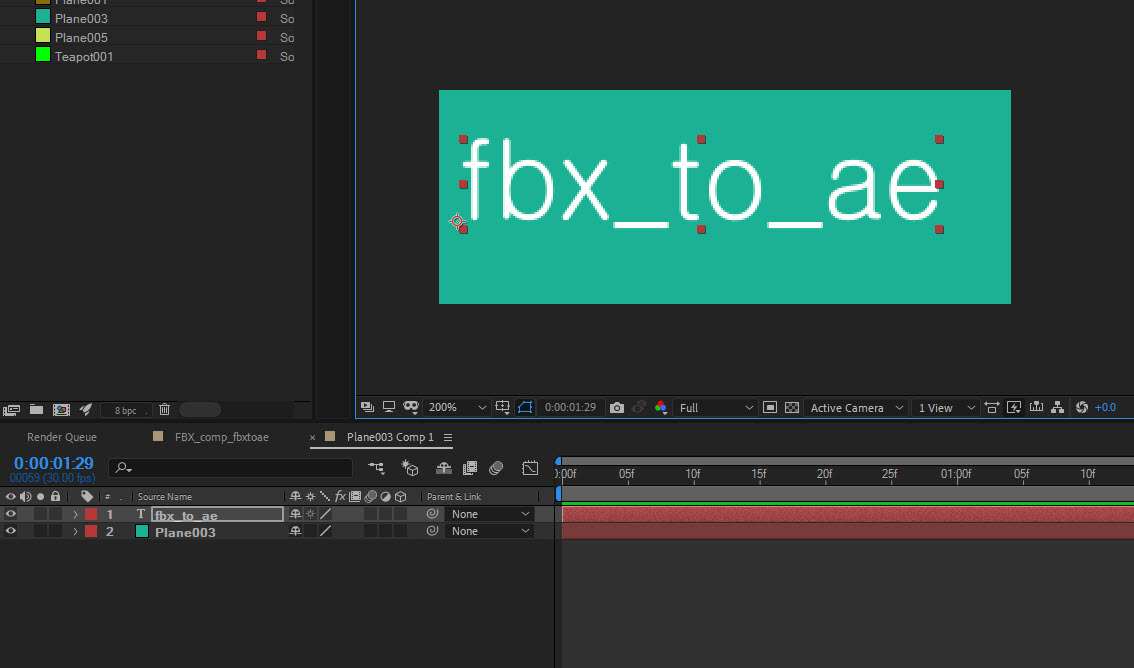
Task: Toggle always preview this view icon
Action: pyautogui.click(x=367, y=407)
